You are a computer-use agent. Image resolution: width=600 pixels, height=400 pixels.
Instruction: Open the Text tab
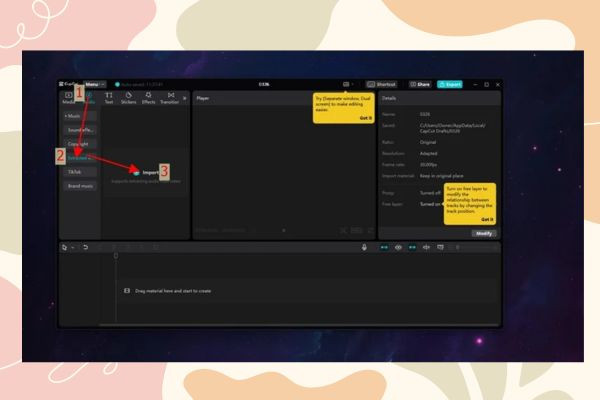pos(109,98)
